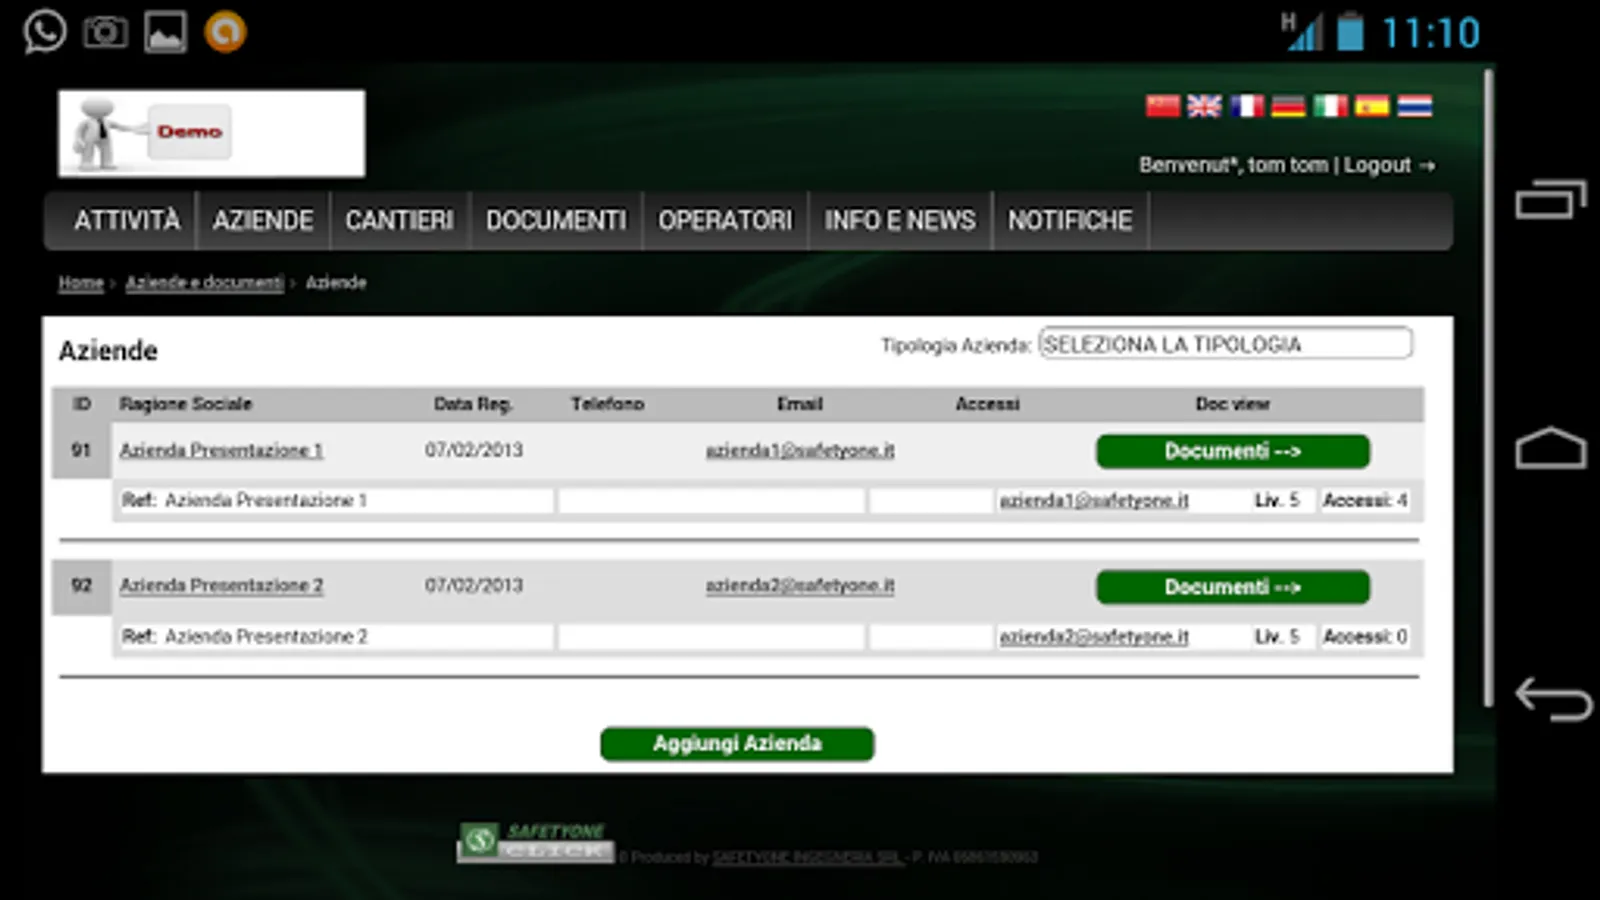Expand the Tipologia Azienda dropdown
Screen dimensions: 1600x900
pos(1225,344)
